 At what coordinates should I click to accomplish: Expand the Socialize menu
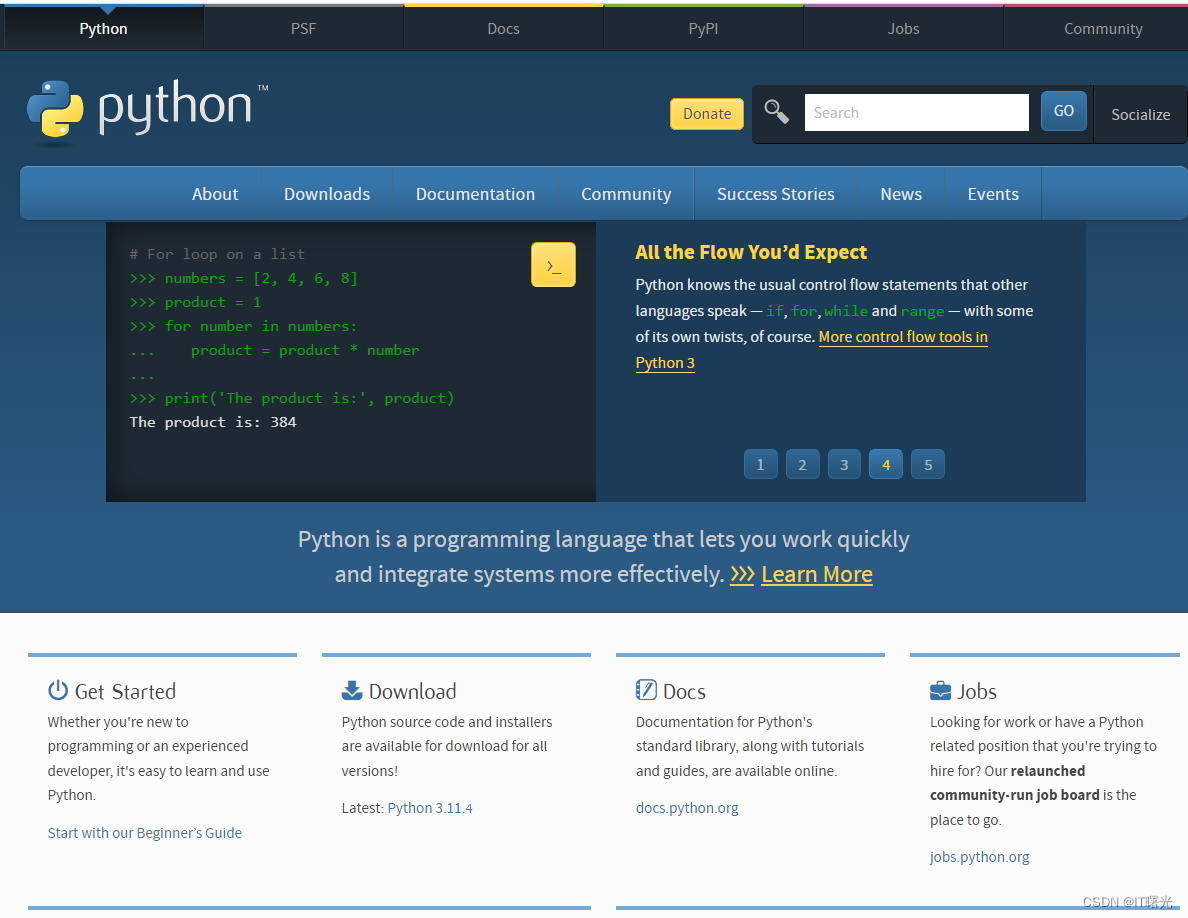click(x=1140, y=114)
